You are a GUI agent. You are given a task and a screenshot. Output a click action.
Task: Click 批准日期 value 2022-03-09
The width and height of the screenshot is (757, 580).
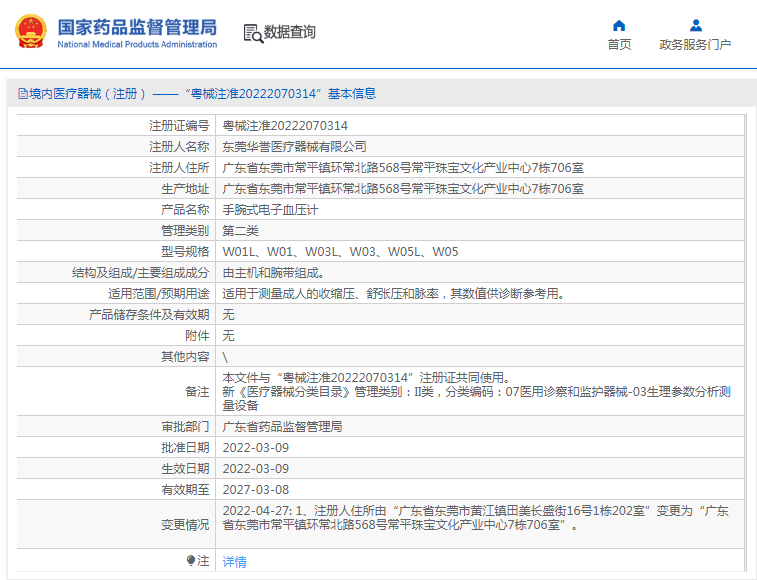coord(255,448)
